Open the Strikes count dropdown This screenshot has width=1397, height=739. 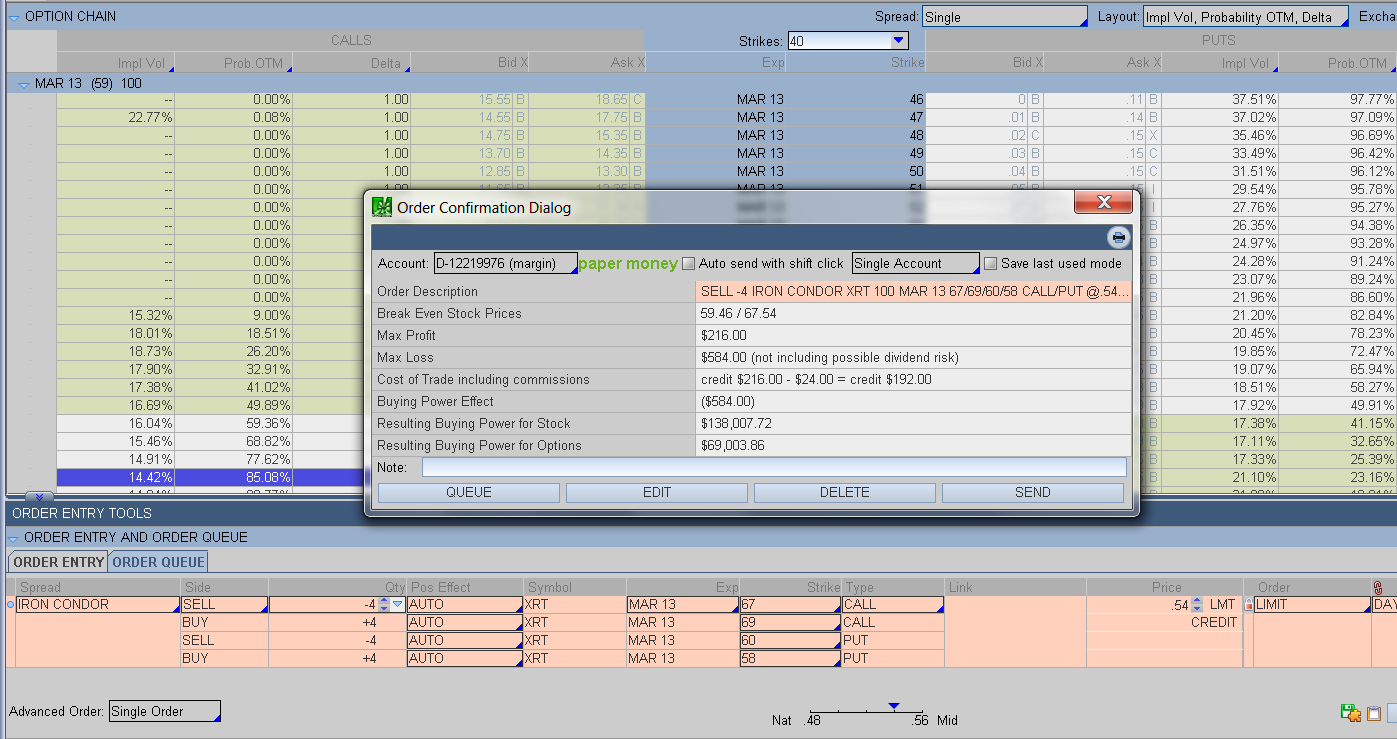(x=897, y=41)
